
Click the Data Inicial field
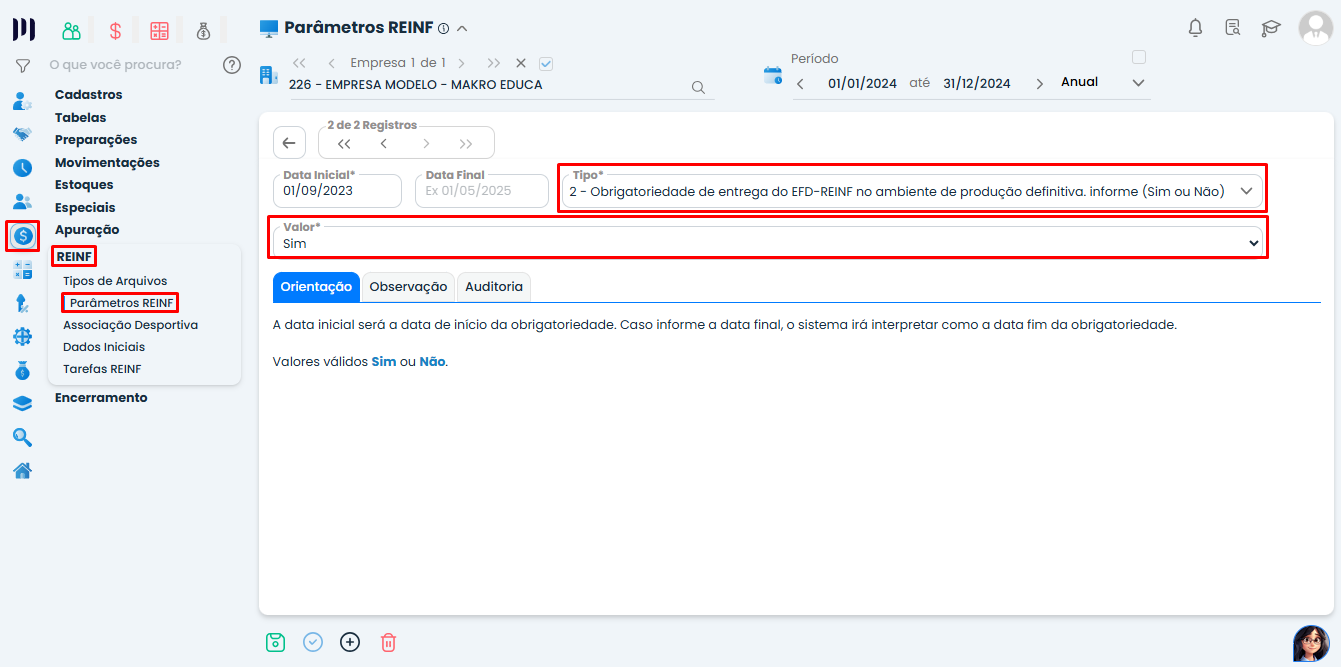click(337, 190)
